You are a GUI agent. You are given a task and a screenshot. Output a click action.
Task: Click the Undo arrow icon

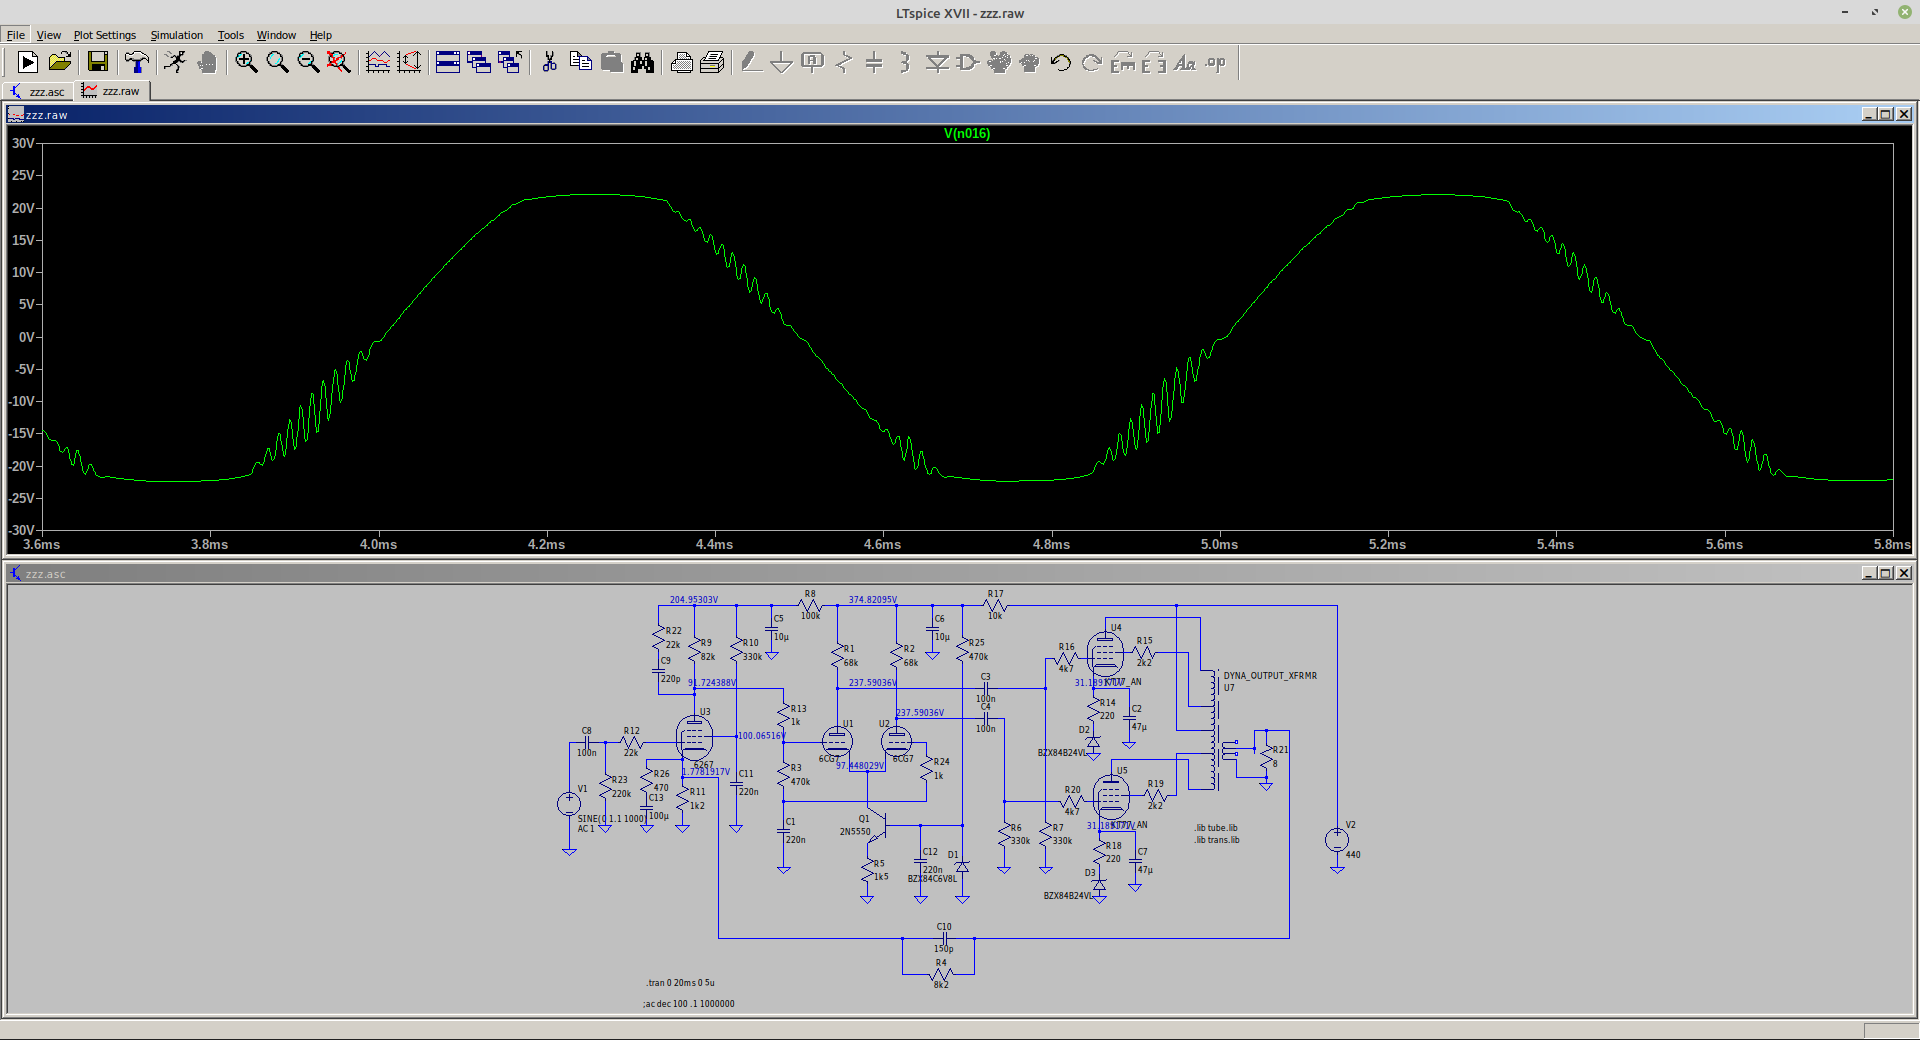click(x=1061, y=62)
